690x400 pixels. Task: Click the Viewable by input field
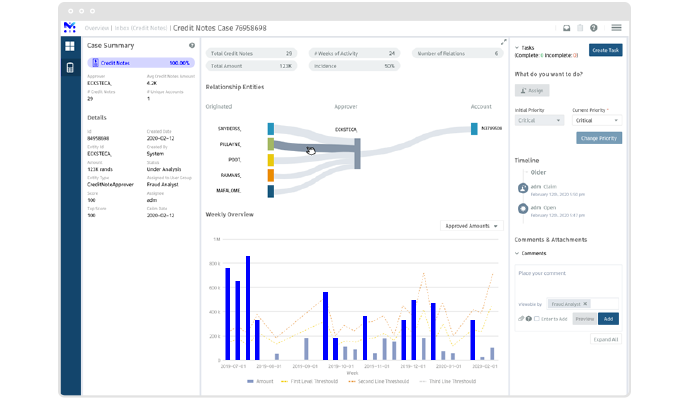coord(583,304)
